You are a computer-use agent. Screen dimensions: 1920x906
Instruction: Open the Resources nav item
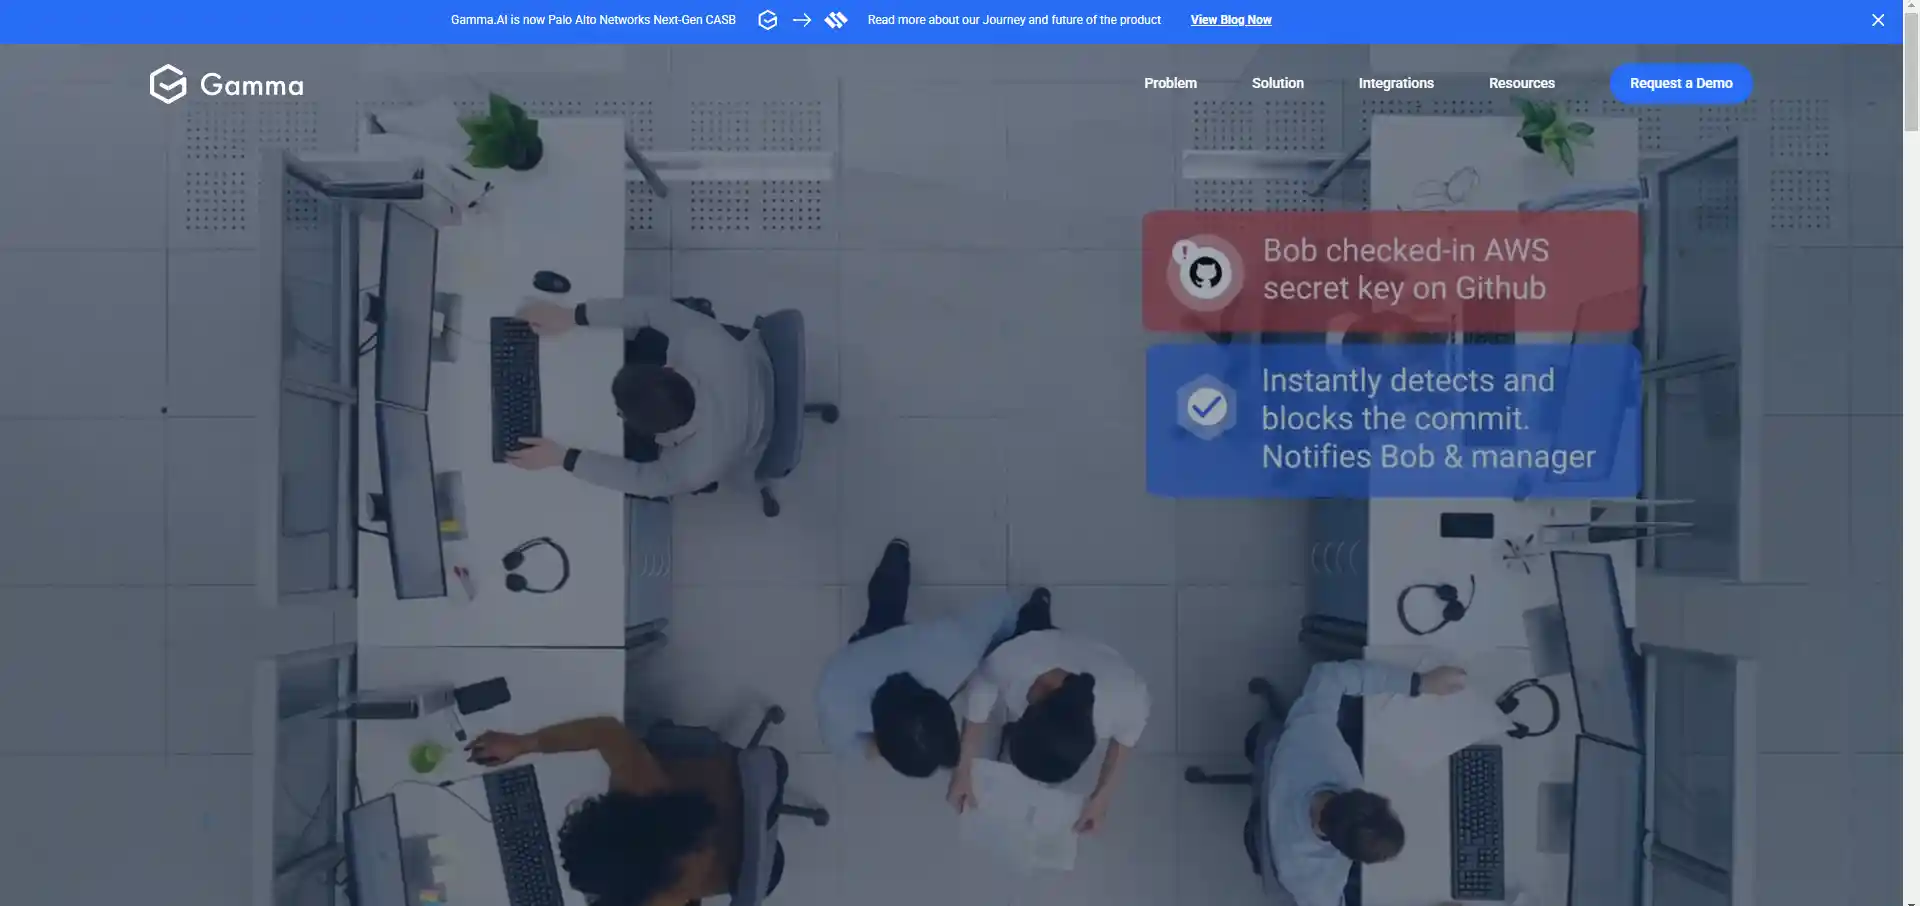click(1521, 83)
